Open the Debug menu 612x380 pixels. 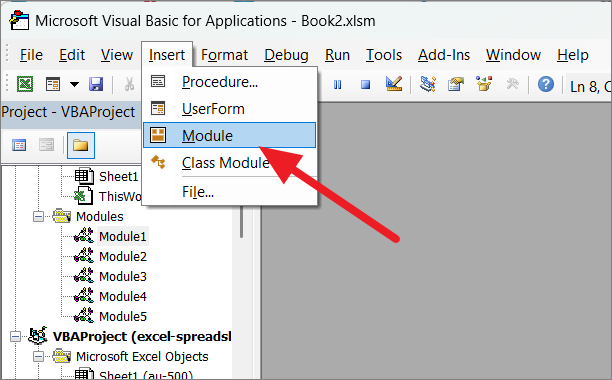click(x=286, y=55)
